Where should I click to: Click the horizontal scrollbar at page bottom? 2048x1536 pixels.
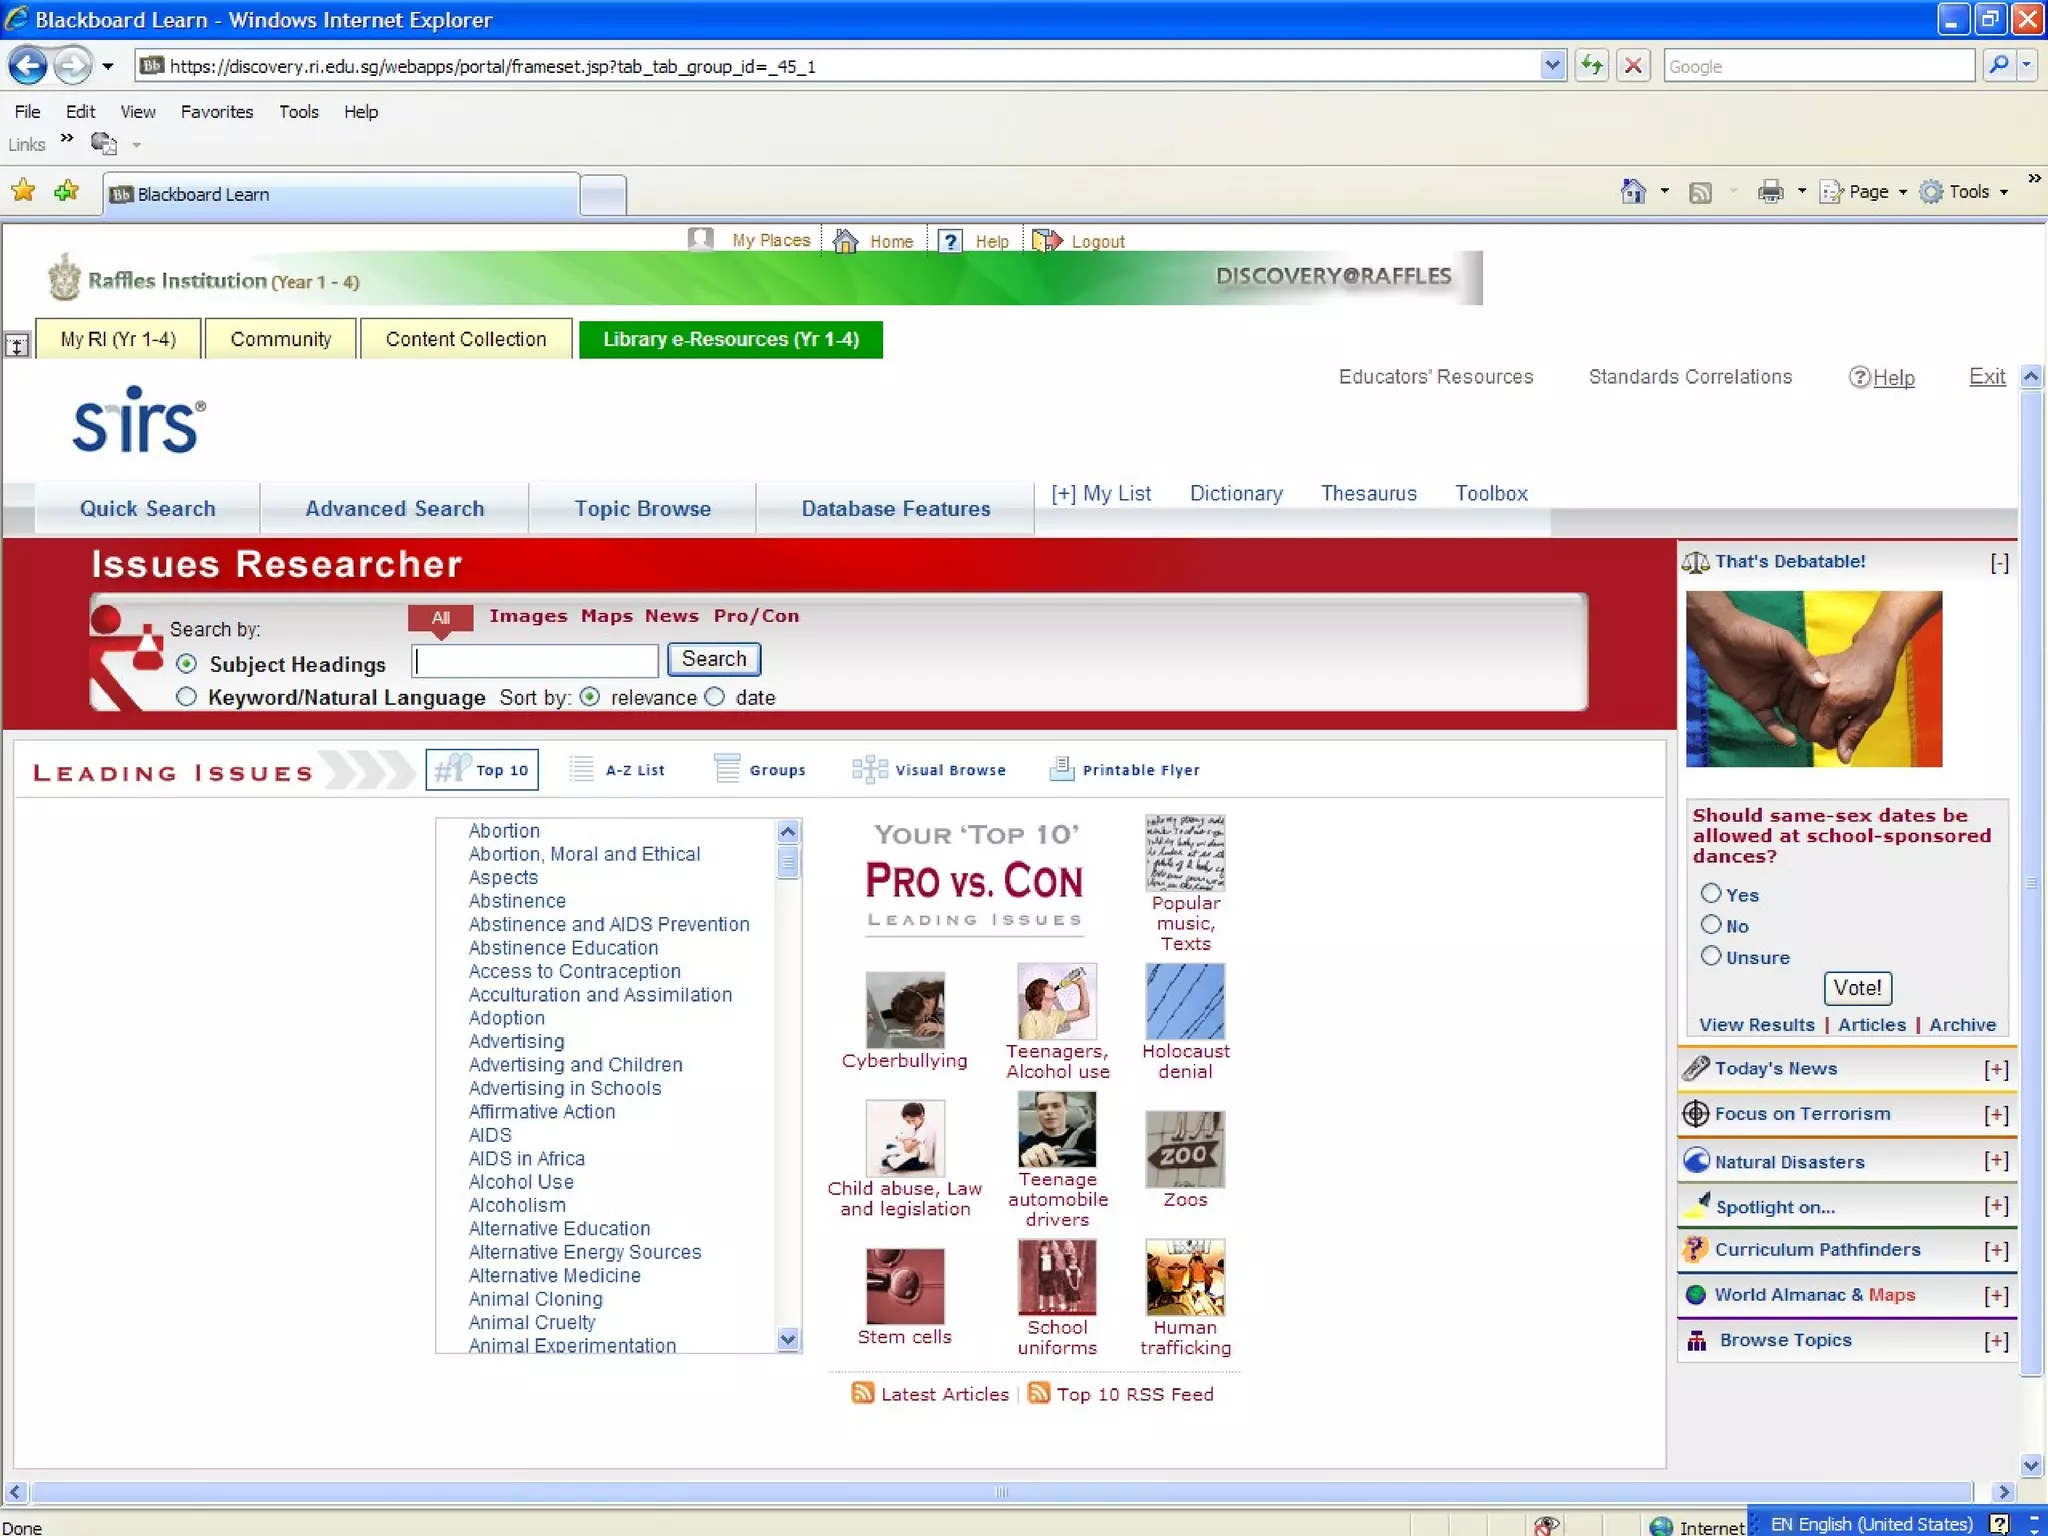click(x=1000, y=1491)
